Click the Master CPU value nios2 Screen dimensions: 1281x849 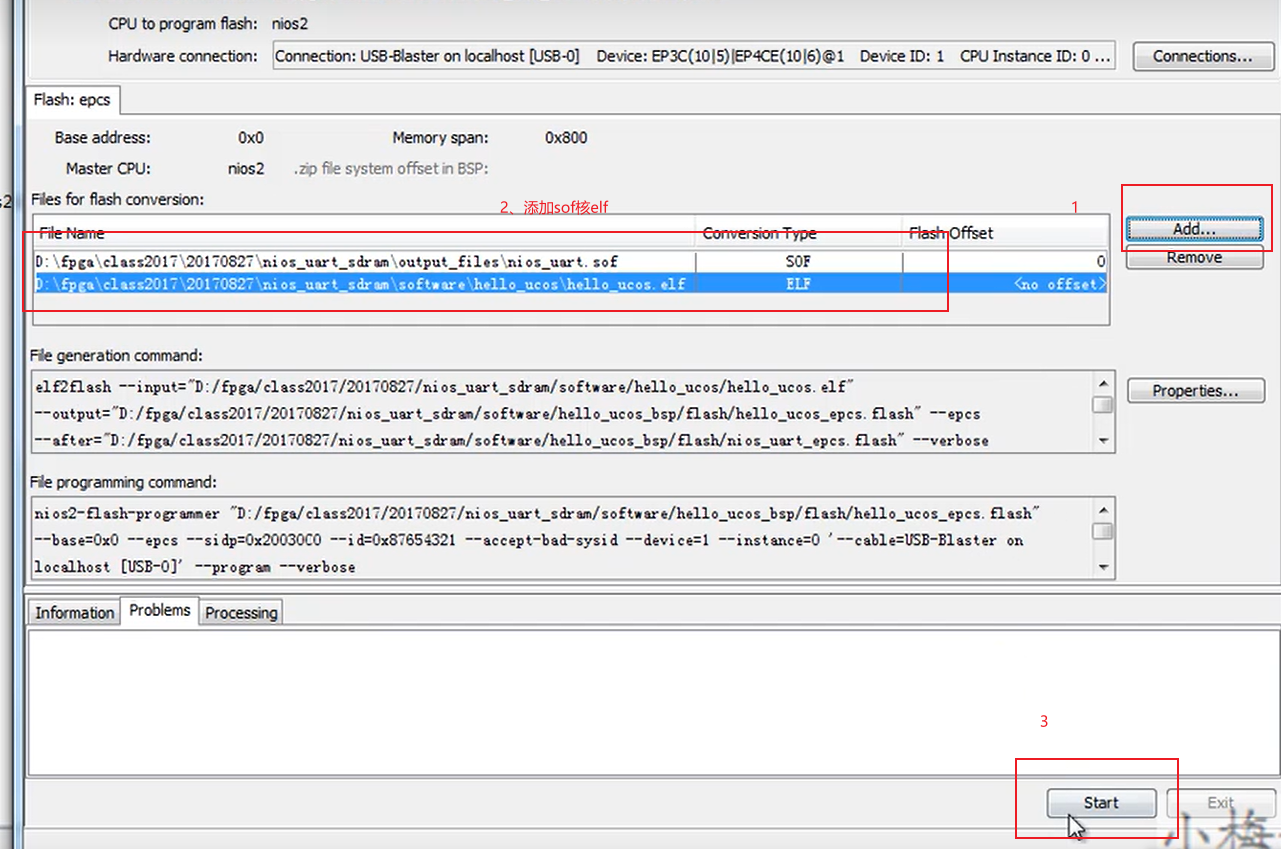click(246, 169)
